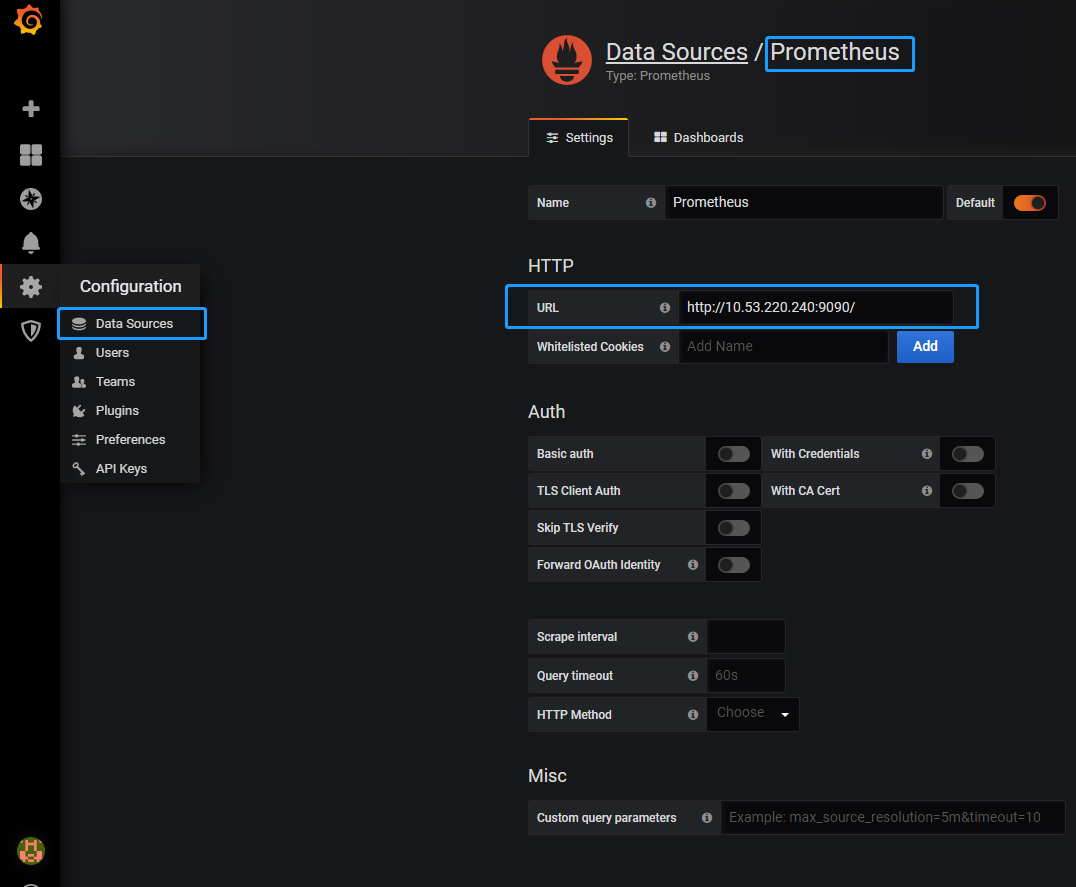Select API Keys in Configuration menu
The width and height of the screenshot is (1076, 887).
pos(130,469)
